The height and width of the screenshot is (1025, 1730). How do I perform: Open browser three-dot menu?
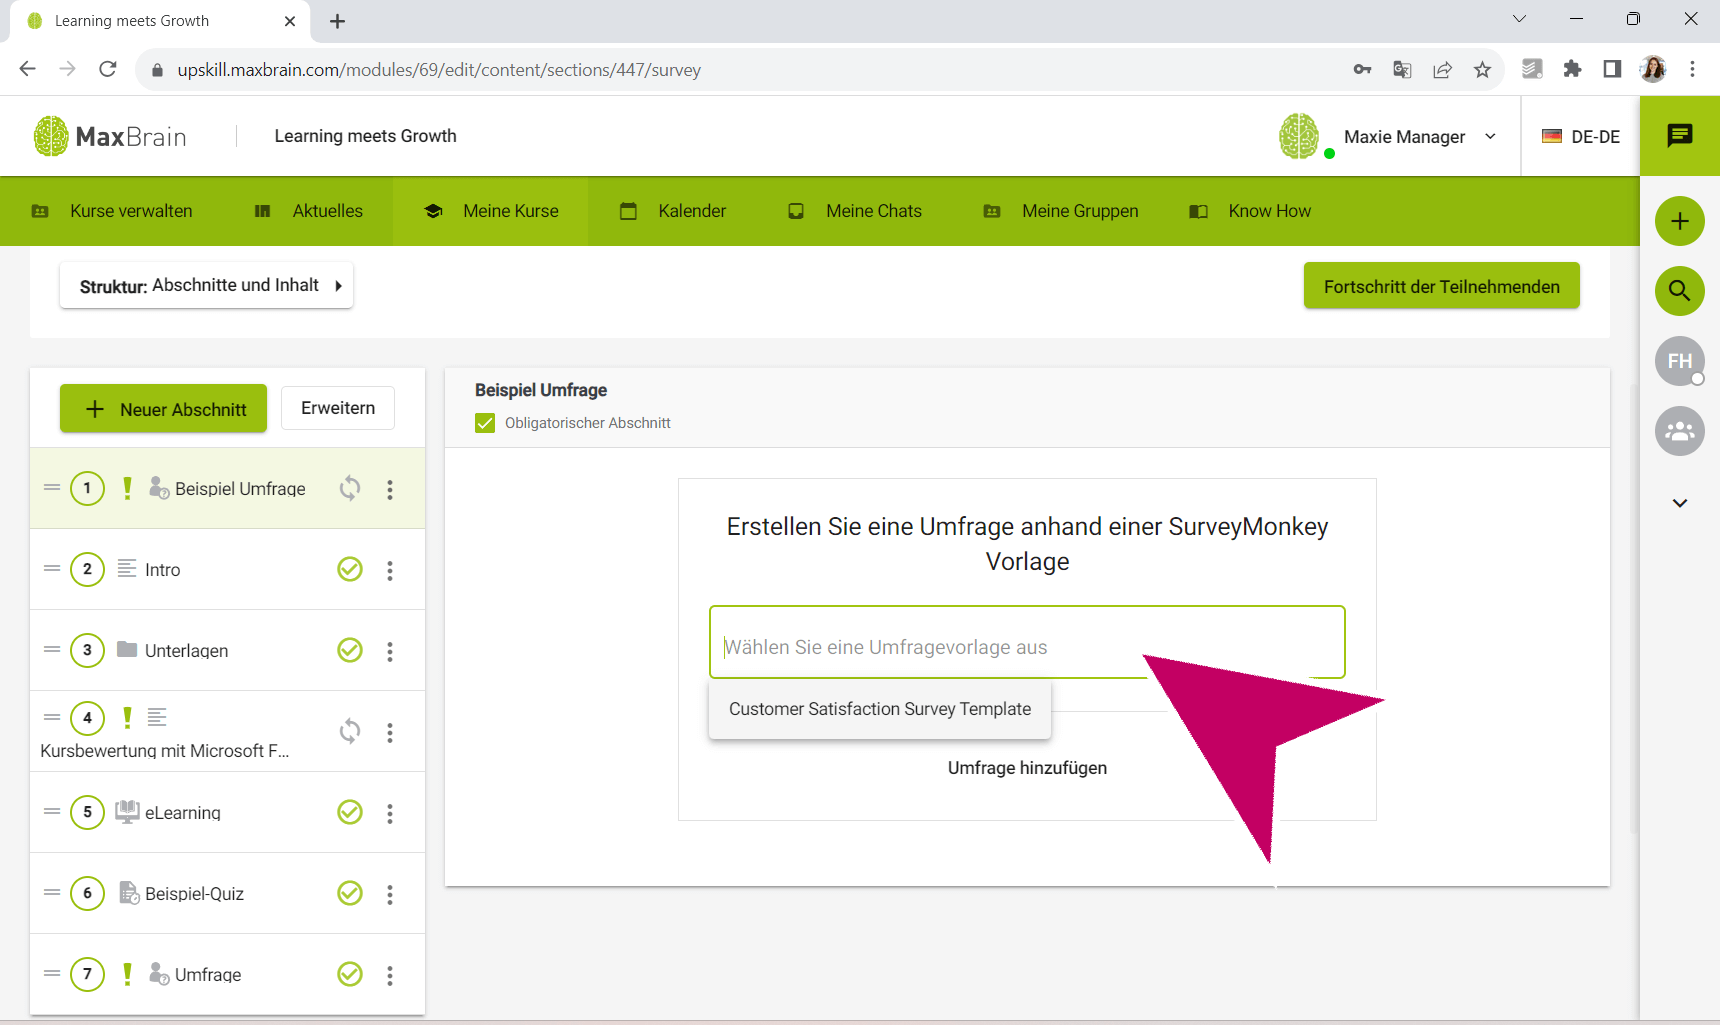click(1692, 69)
